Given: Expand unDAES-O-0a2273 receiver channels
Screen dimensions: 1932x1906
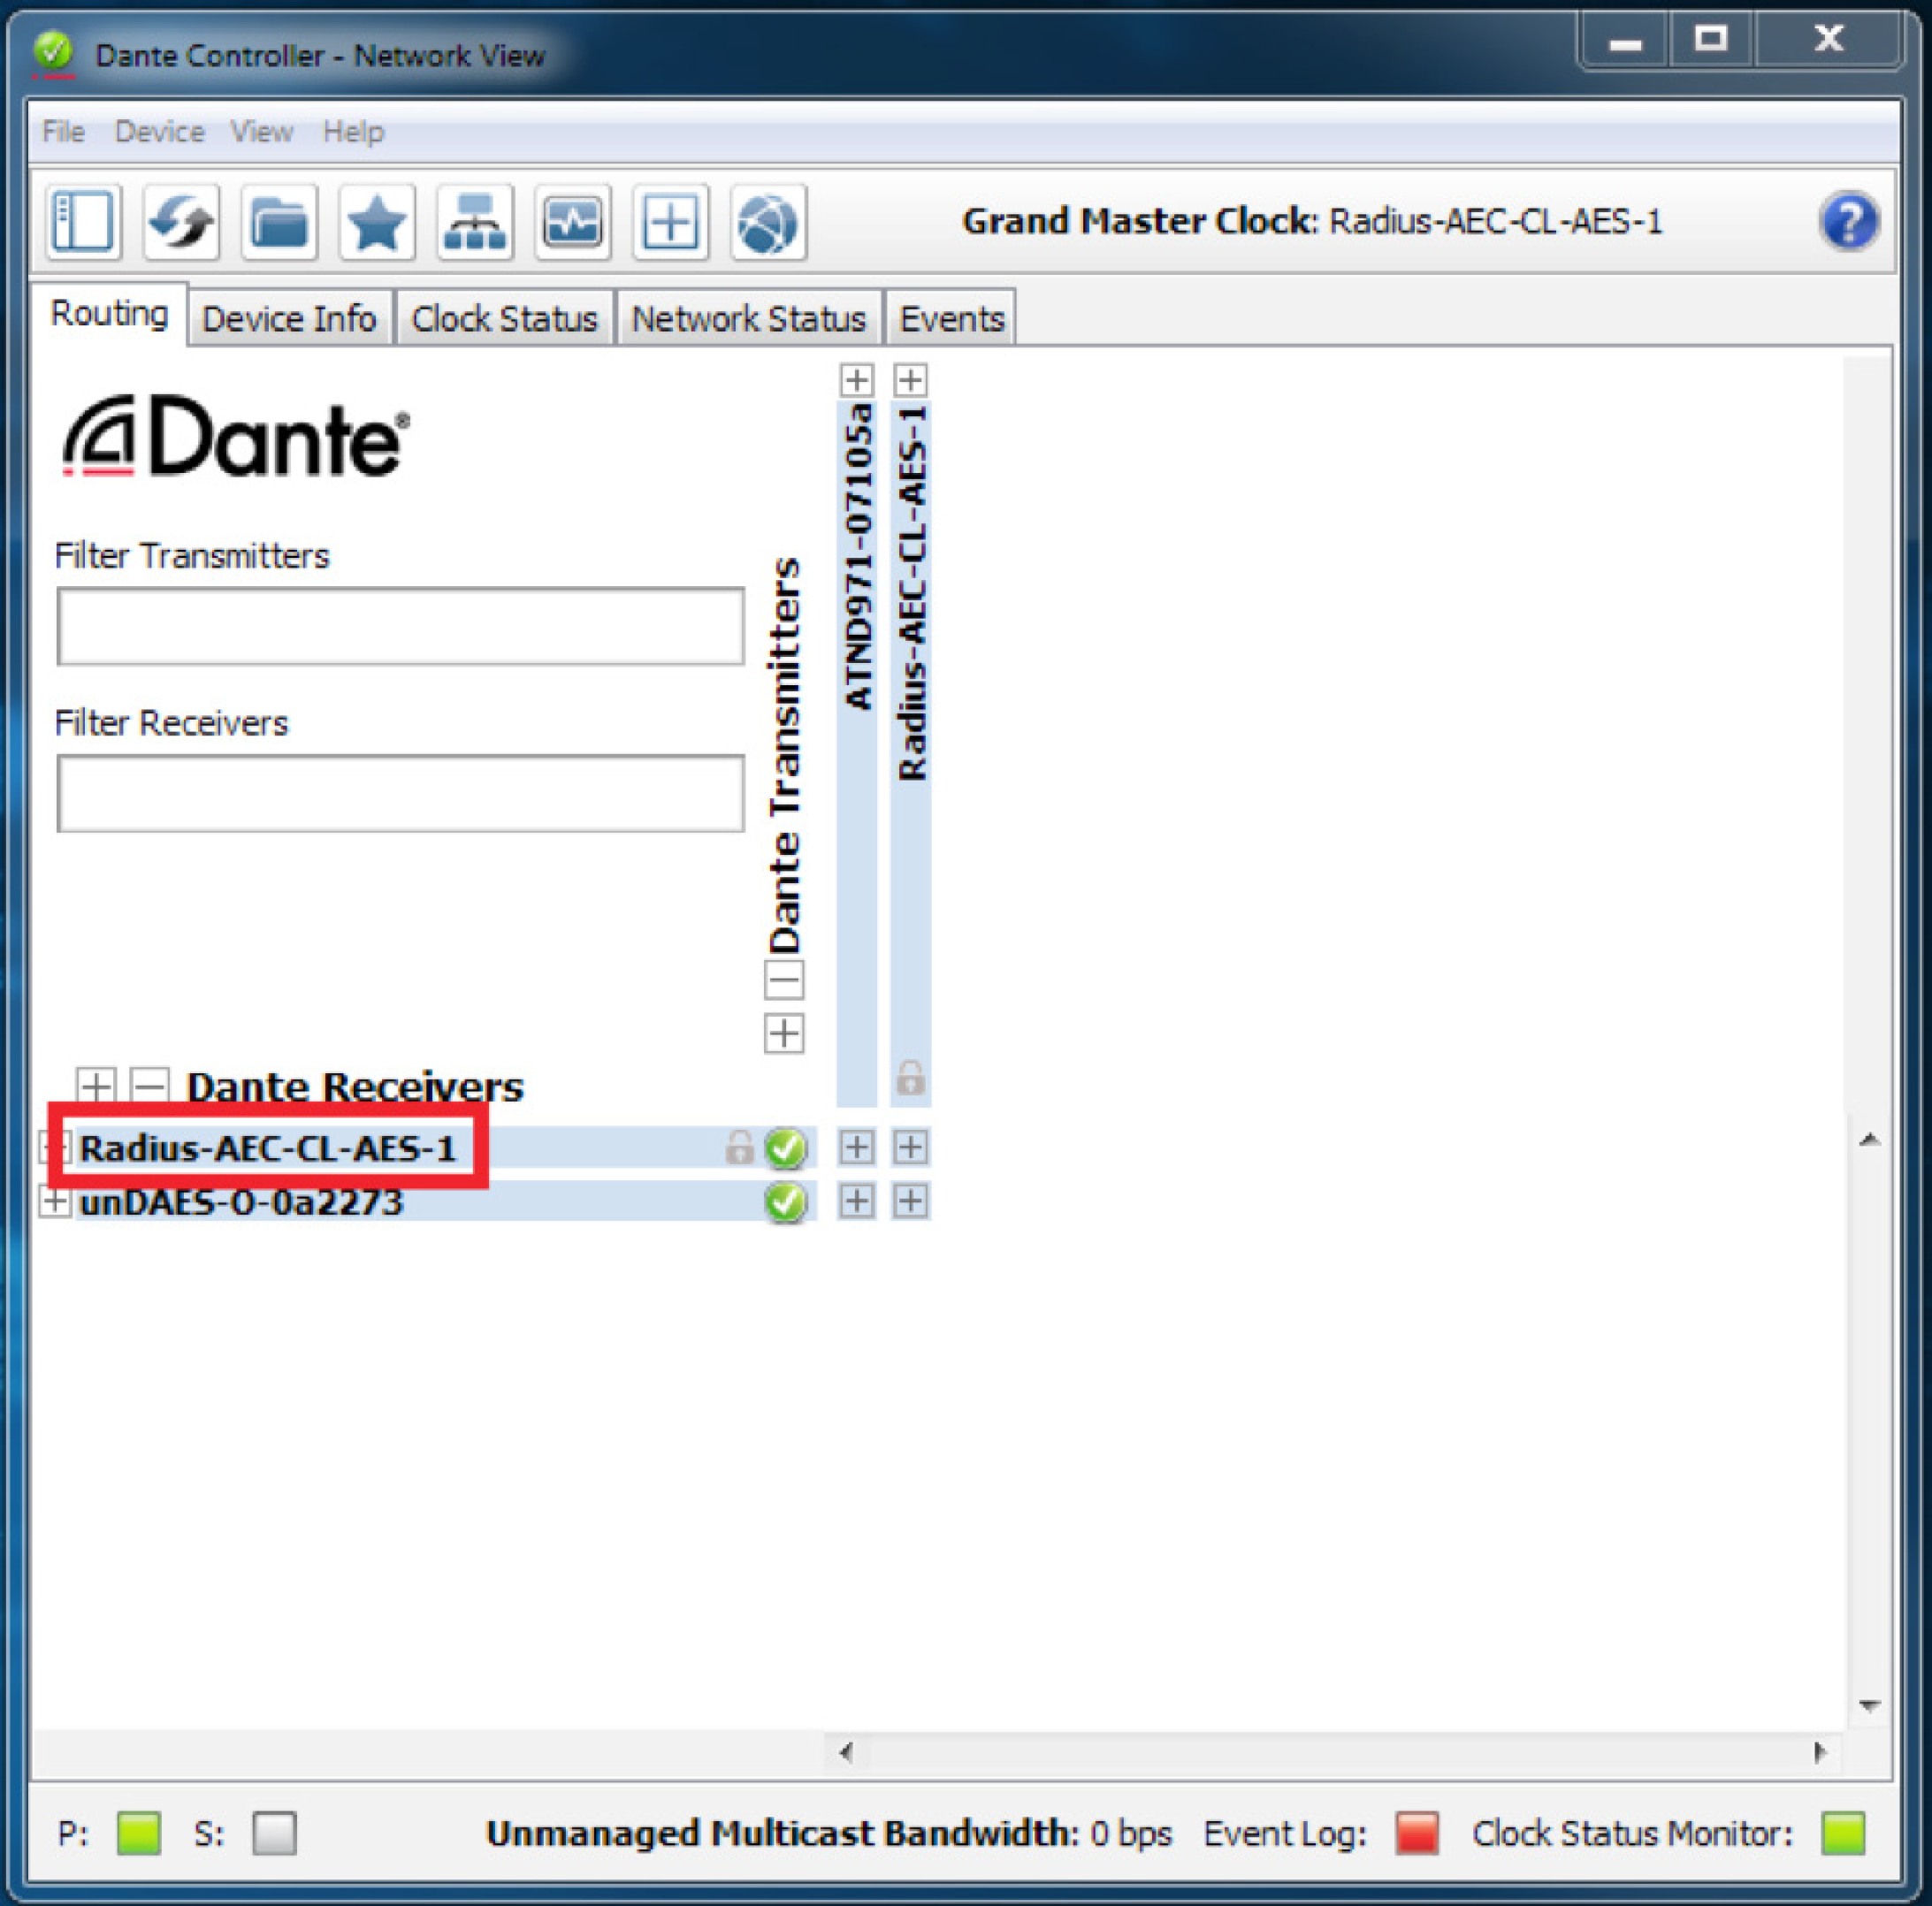Looking at the screenshot, I should [56, 1202].
